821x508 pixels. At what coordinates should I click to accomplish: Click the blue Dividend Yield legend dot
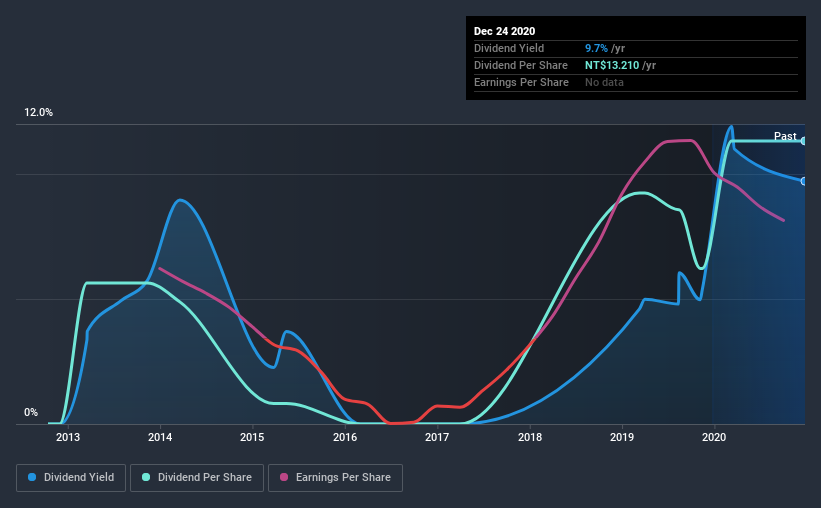[x=32, y=477]
